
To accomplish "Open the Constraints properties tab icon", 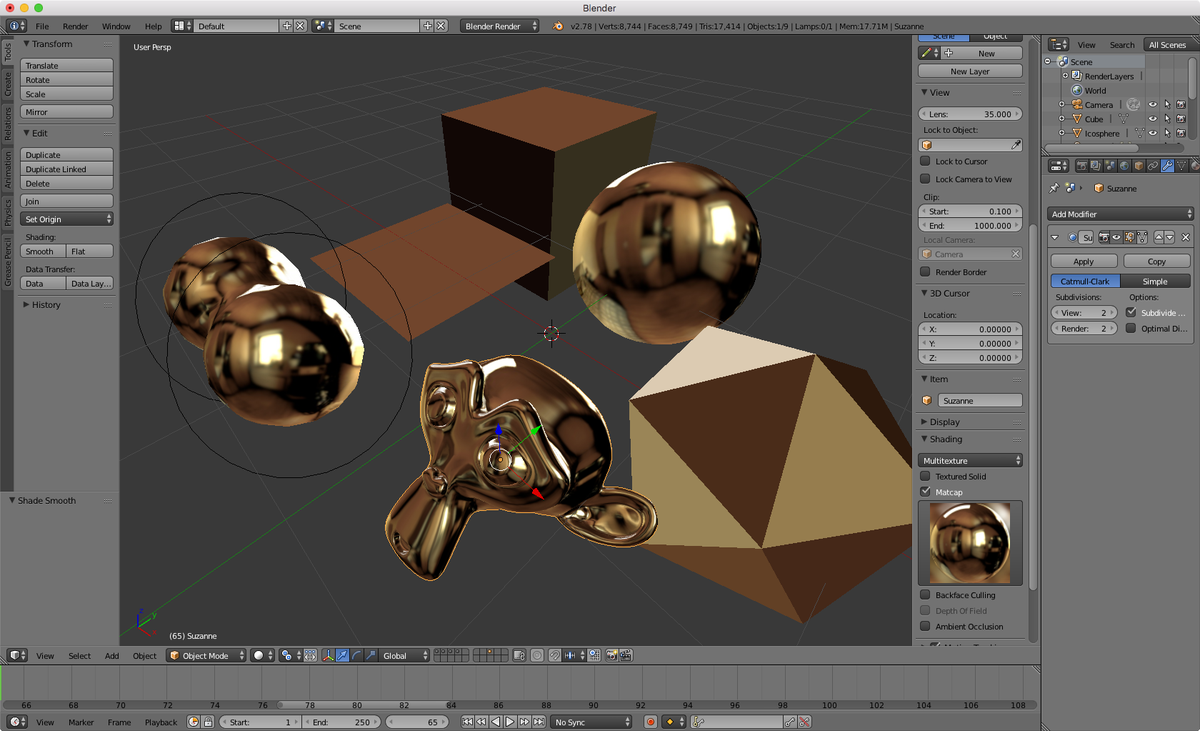I will 1153,166.
